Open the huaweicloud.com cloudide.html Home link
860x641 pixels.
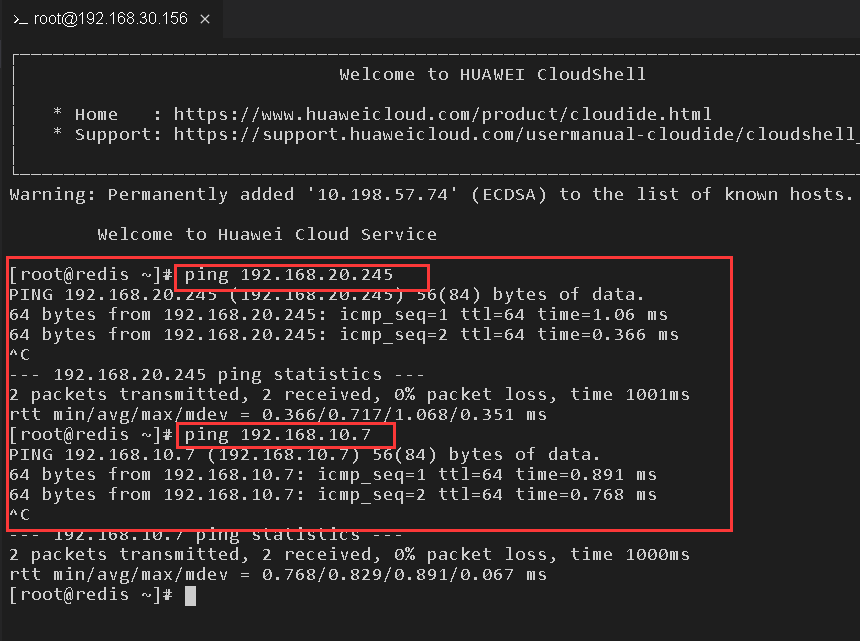[442, 114]
